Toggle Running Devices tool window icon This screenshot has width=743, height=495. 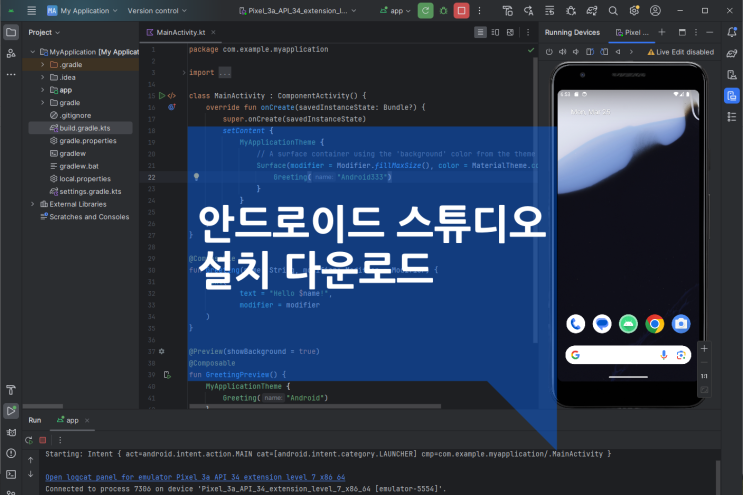732,96
